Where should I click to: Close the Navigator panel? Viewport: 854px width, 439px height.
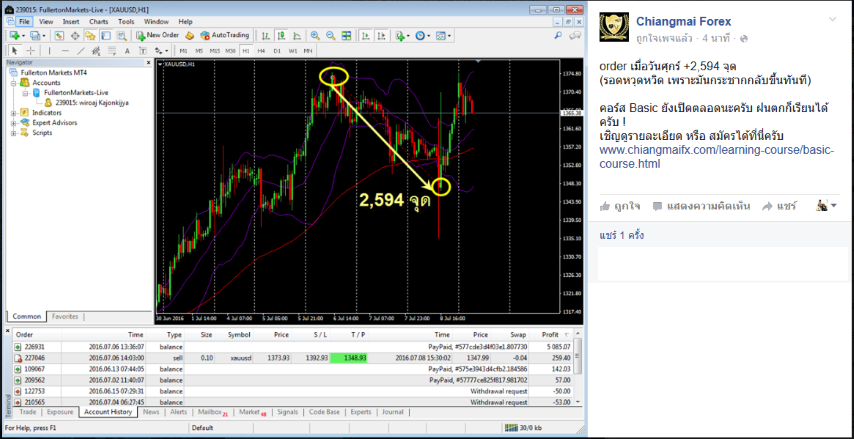coord(148,63)
